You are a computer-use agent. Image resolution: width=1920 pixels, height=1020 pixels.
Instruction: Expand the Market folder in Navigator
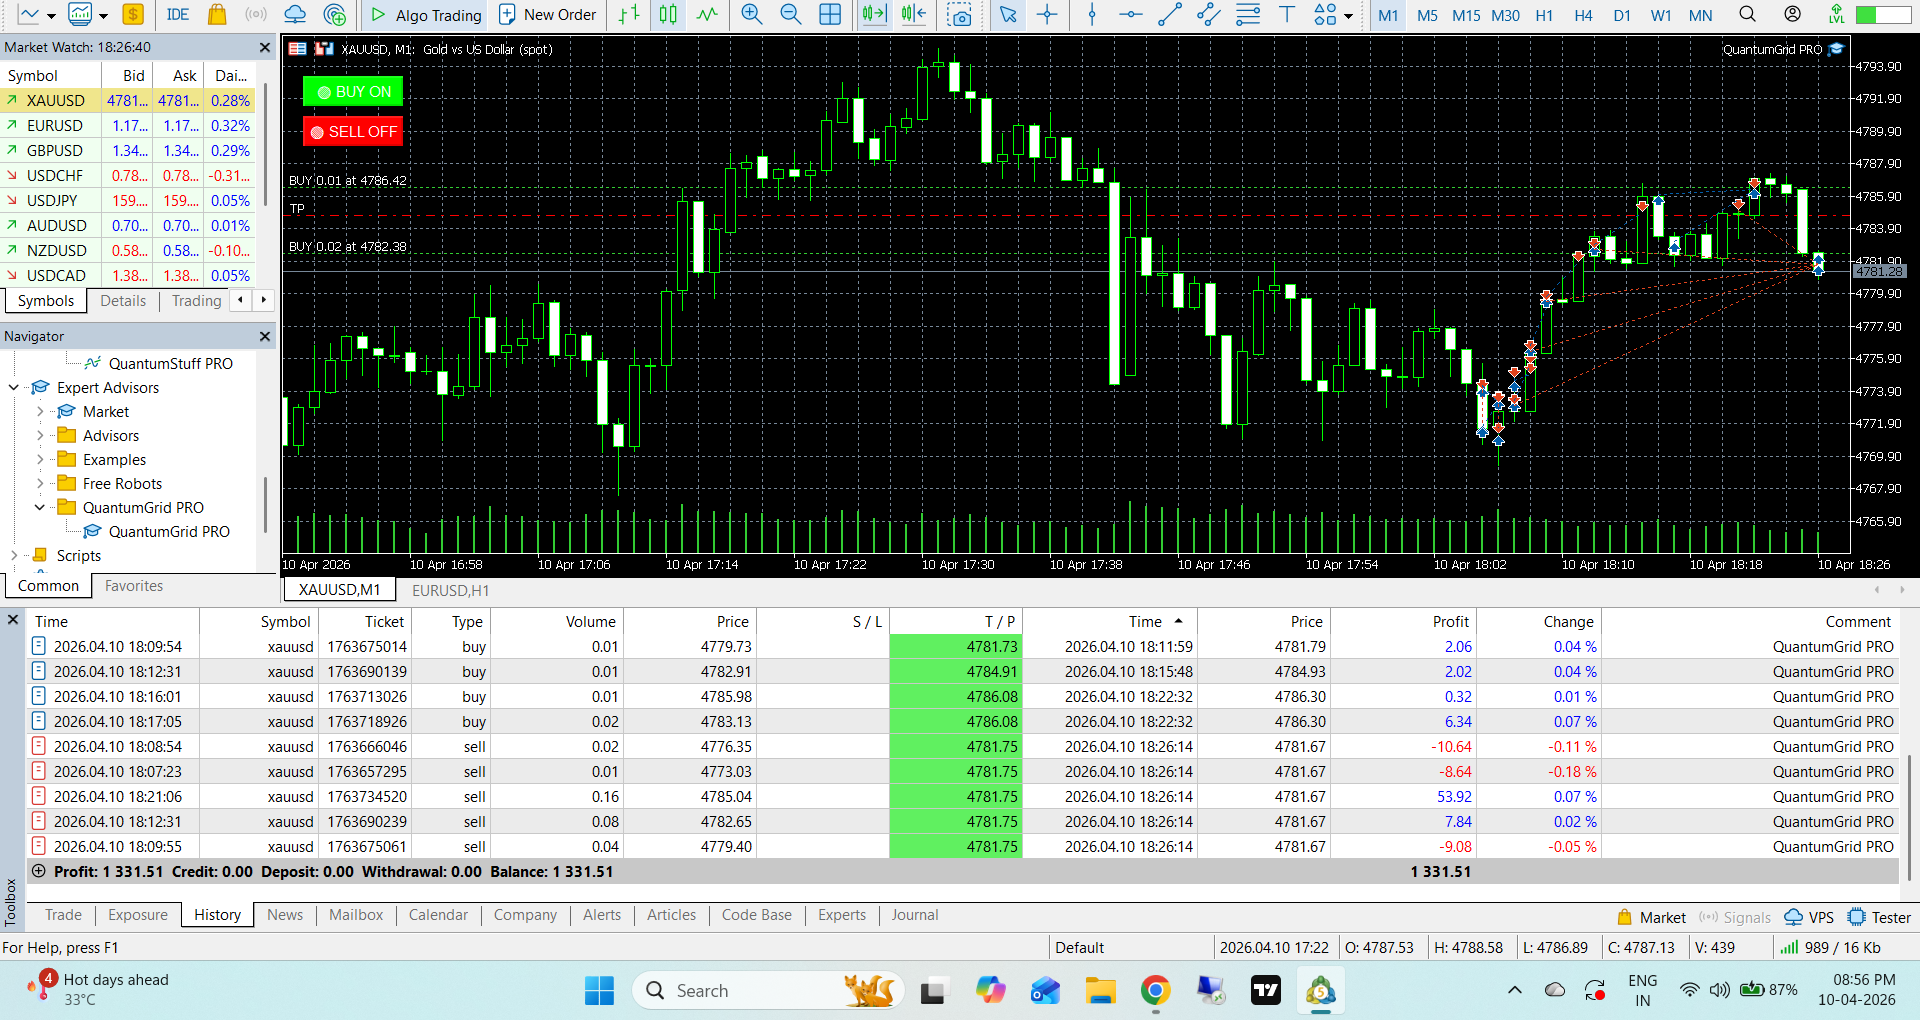(x=40, y=412)
